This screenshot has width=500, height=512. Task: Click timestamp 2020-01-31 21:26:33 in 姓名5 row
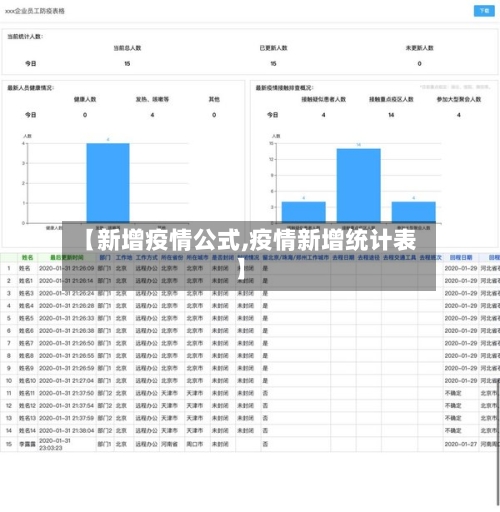[67, 318]
